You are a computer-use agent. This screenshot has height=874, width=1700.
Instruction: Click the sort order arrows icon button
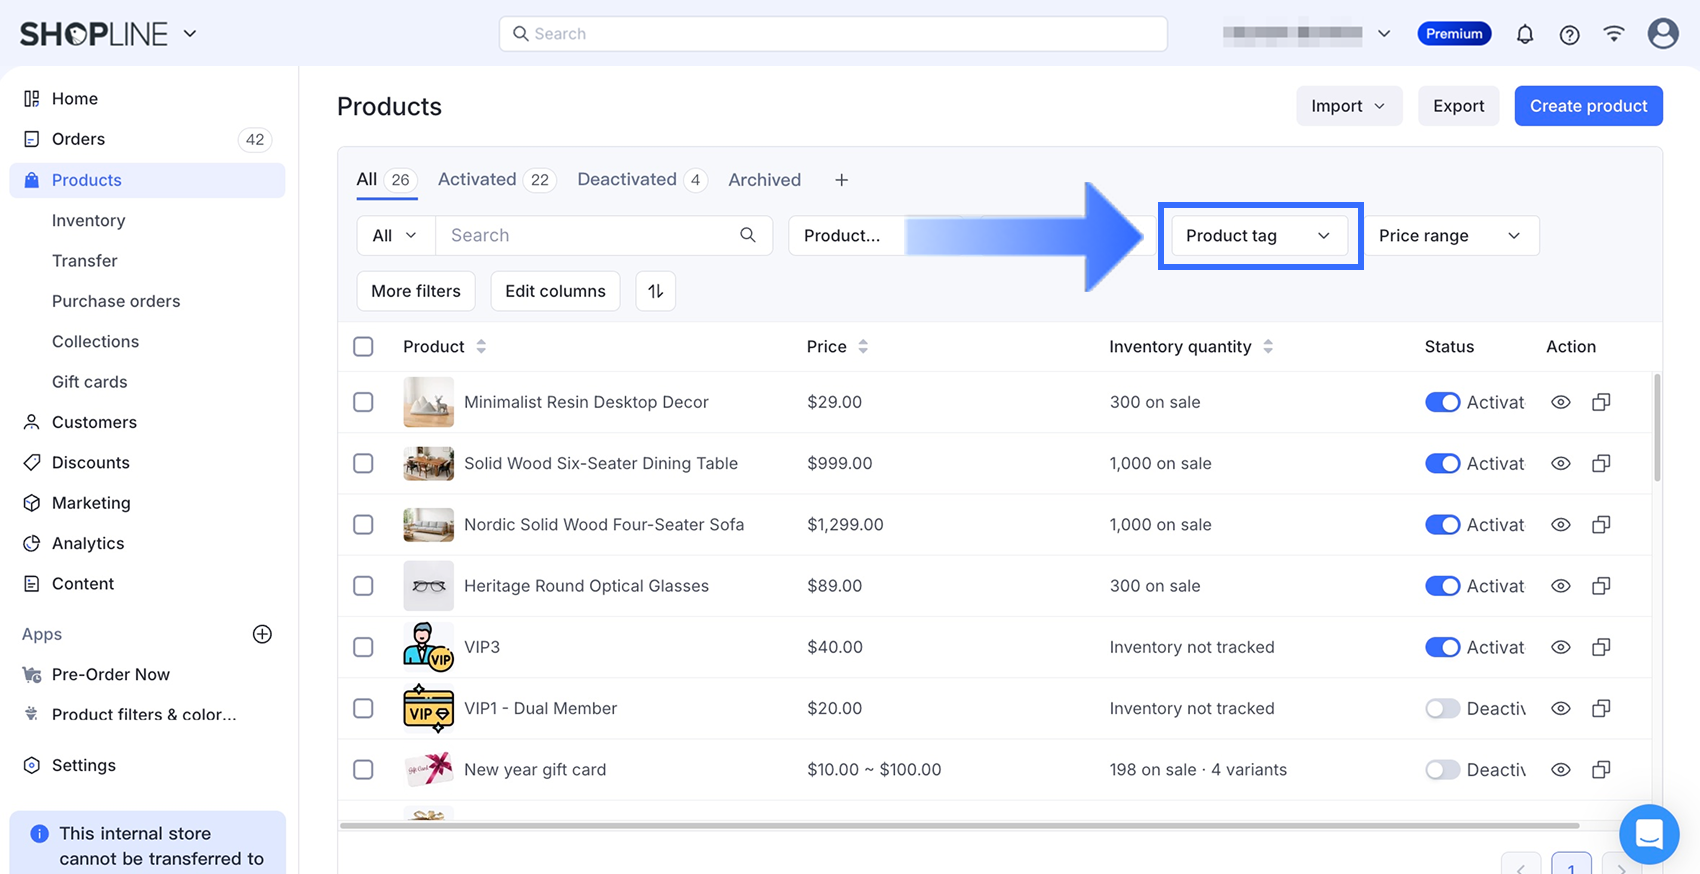point(655,291)
